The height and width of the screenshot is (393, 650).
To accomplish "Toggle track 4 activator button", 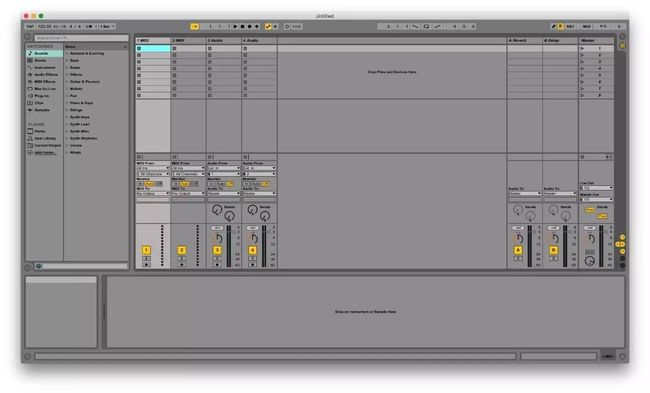I will [252, 250].
